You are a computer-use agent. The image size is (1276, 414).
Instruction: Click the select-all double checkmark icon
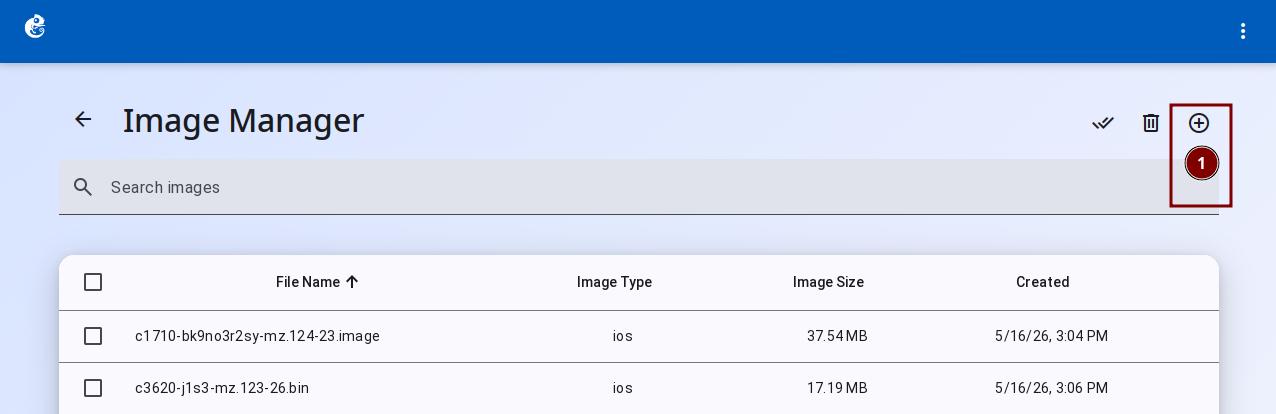coord(1103,123)
